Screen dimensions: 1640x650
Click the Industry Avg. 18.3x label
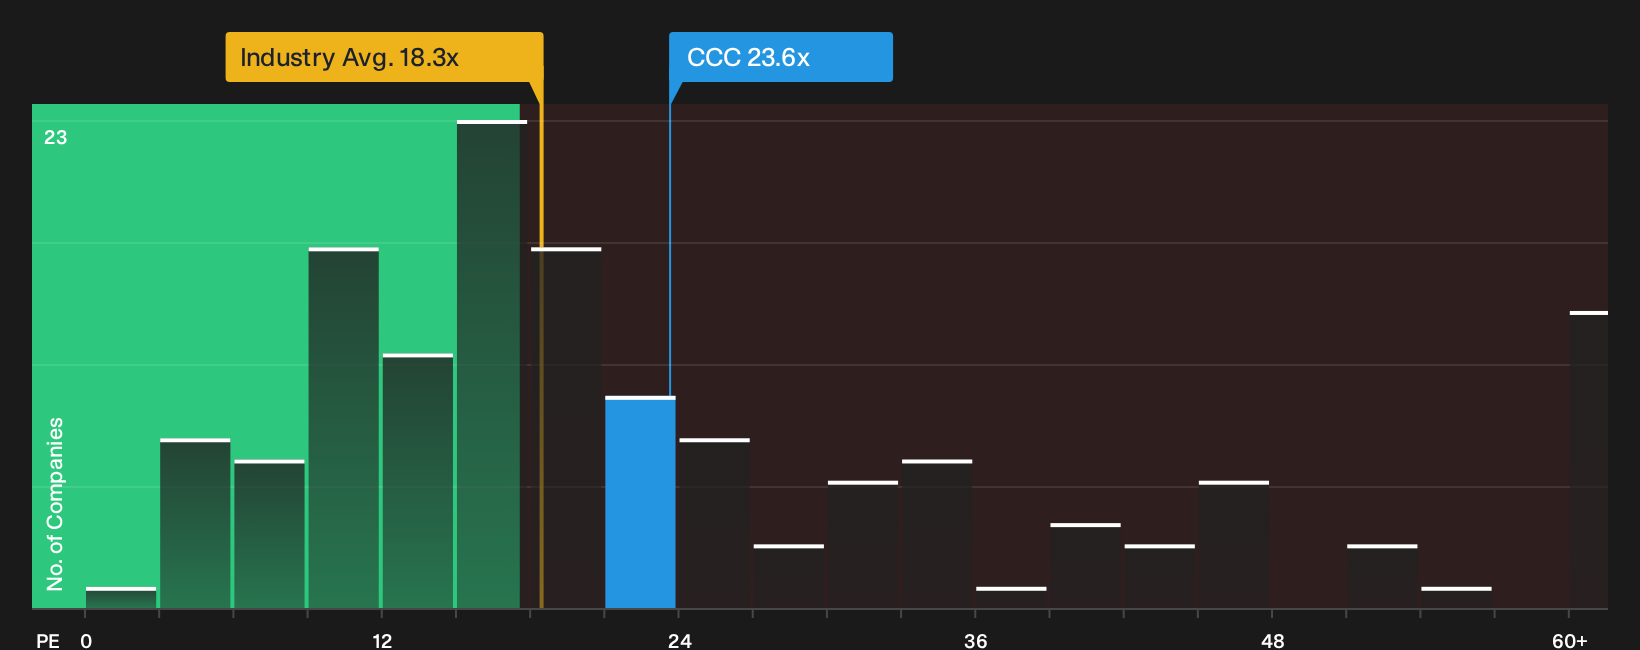[384, 57]
